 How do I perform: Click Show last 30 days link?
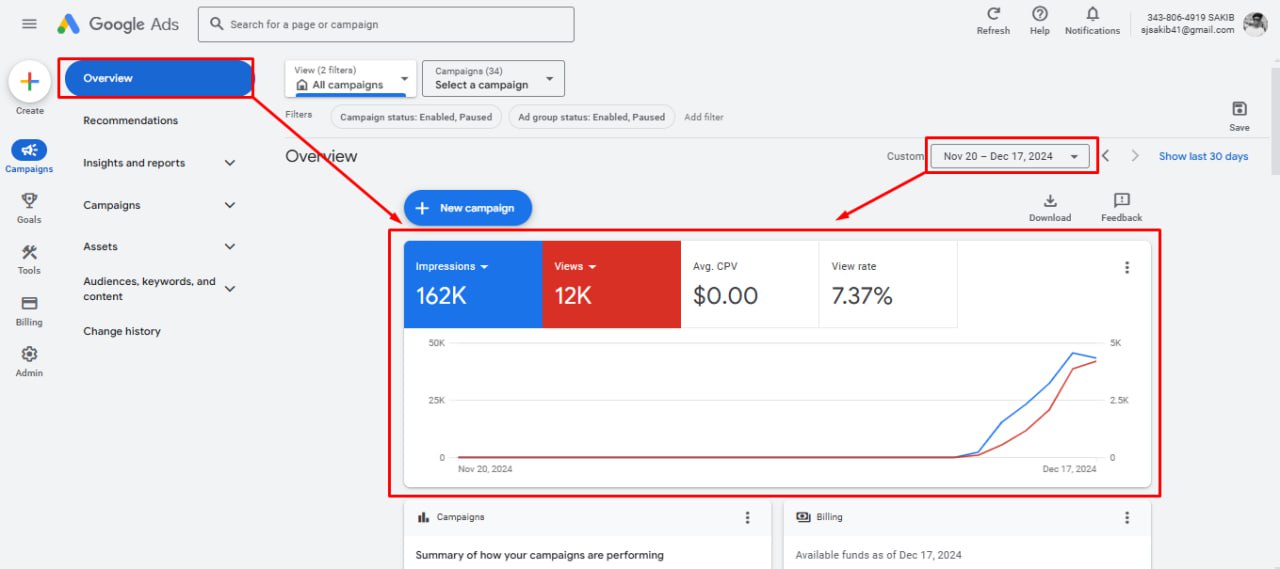tap(1203, 156)
